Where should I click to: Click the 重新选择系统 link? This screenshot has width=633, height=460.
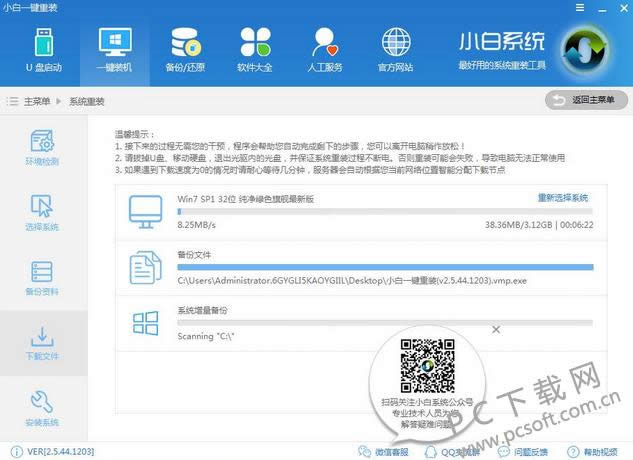click(563, 197)
